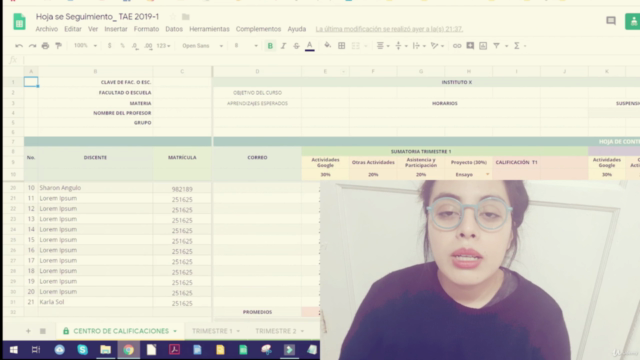Increase decimal places
The height and width of the screenshot is (360, 640).
click(148, 46)
